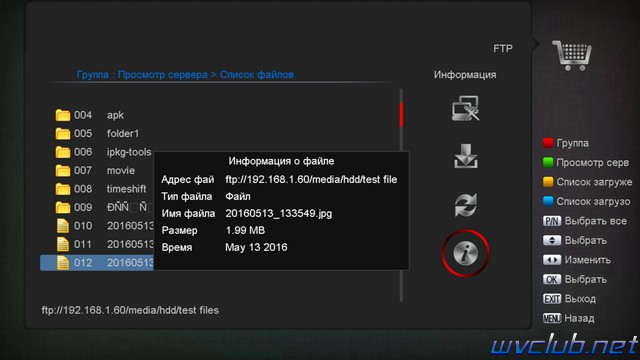Click the FTP tab label
The image size is (640, 360).
[x=503, y=49]
